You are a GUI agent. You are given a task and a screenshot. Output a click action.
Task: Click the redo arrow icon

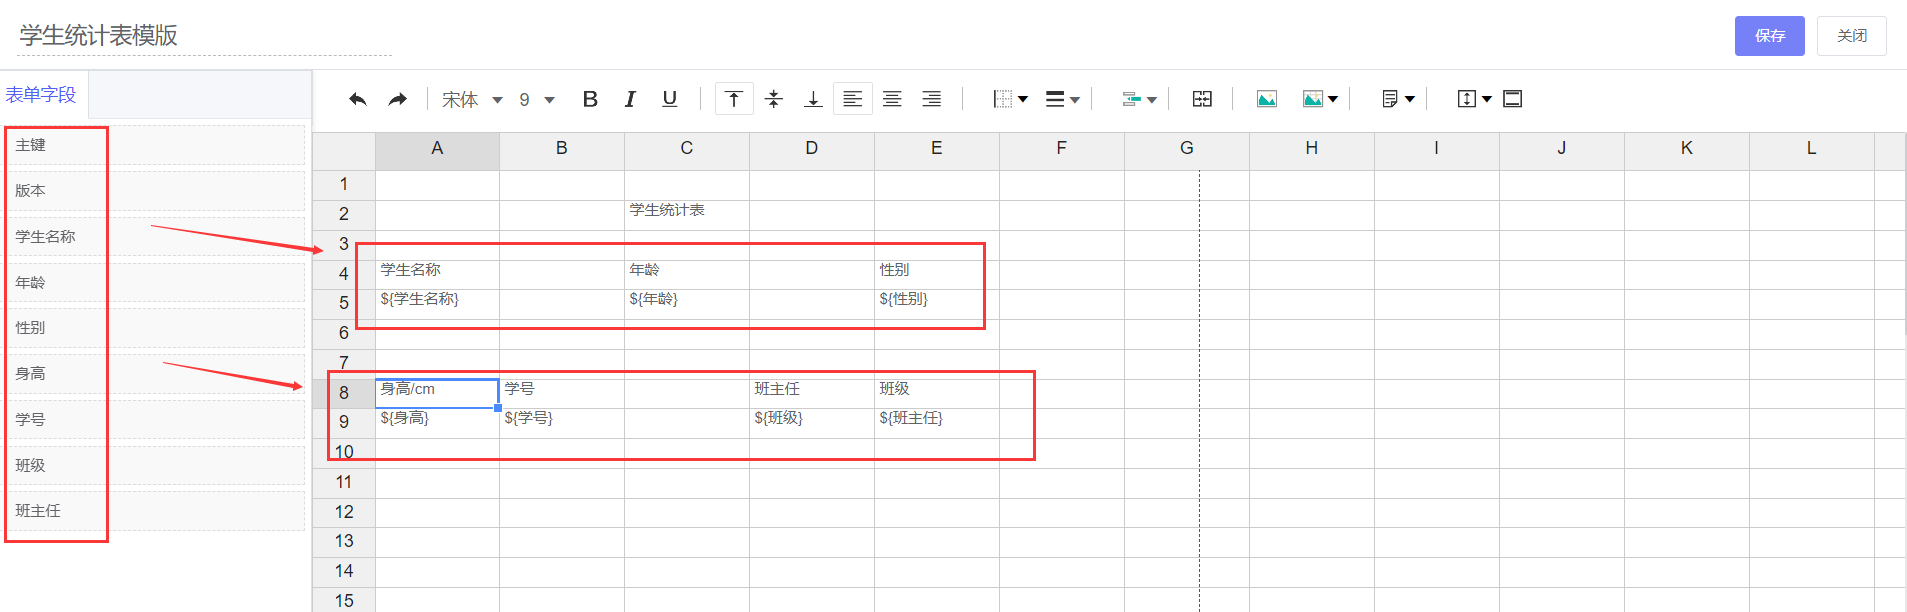point(398,99)
